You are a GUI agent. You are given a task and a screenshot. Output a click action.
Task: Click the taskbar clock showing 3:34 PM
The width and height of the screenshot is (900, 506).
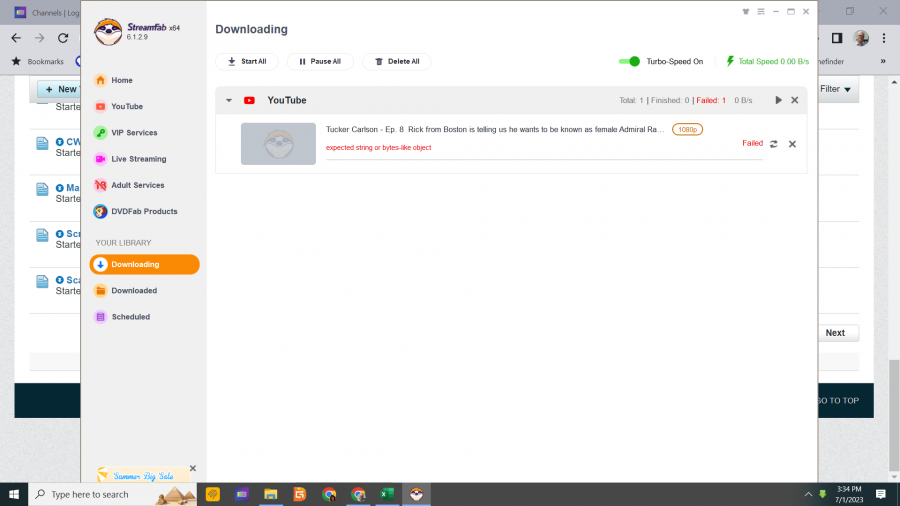tap(849, 494)
